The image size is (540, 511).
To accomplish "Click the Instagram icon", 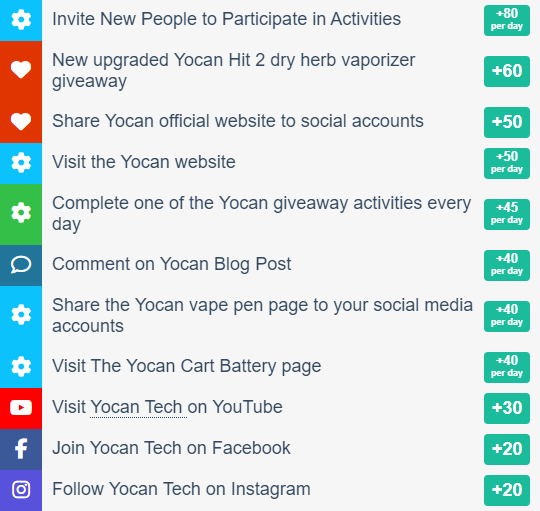I will (x=21, y=490).
